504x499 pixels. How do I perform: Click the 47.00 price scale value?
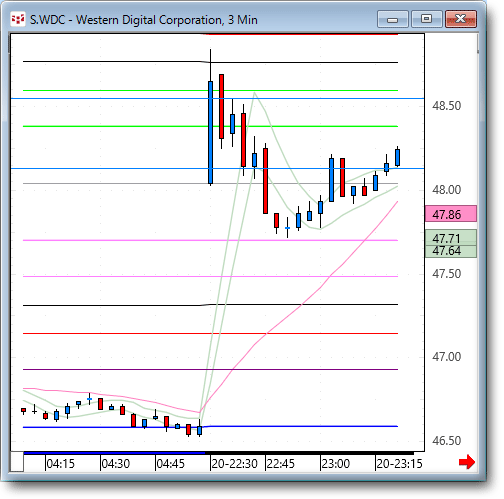[447, 357]
